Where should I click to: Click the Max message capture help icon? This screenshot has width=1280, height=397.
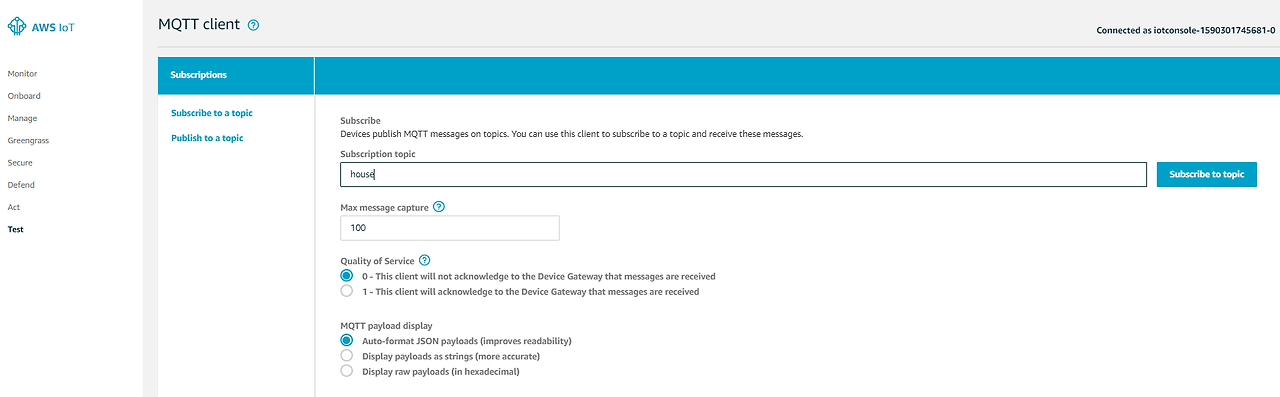pos(439,207)
